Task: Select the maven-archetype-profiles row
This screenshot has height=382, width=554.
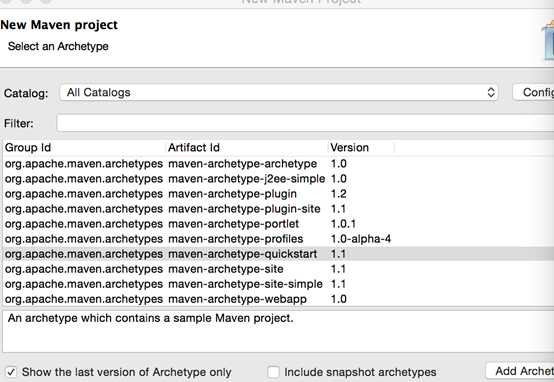Action: 278,239
